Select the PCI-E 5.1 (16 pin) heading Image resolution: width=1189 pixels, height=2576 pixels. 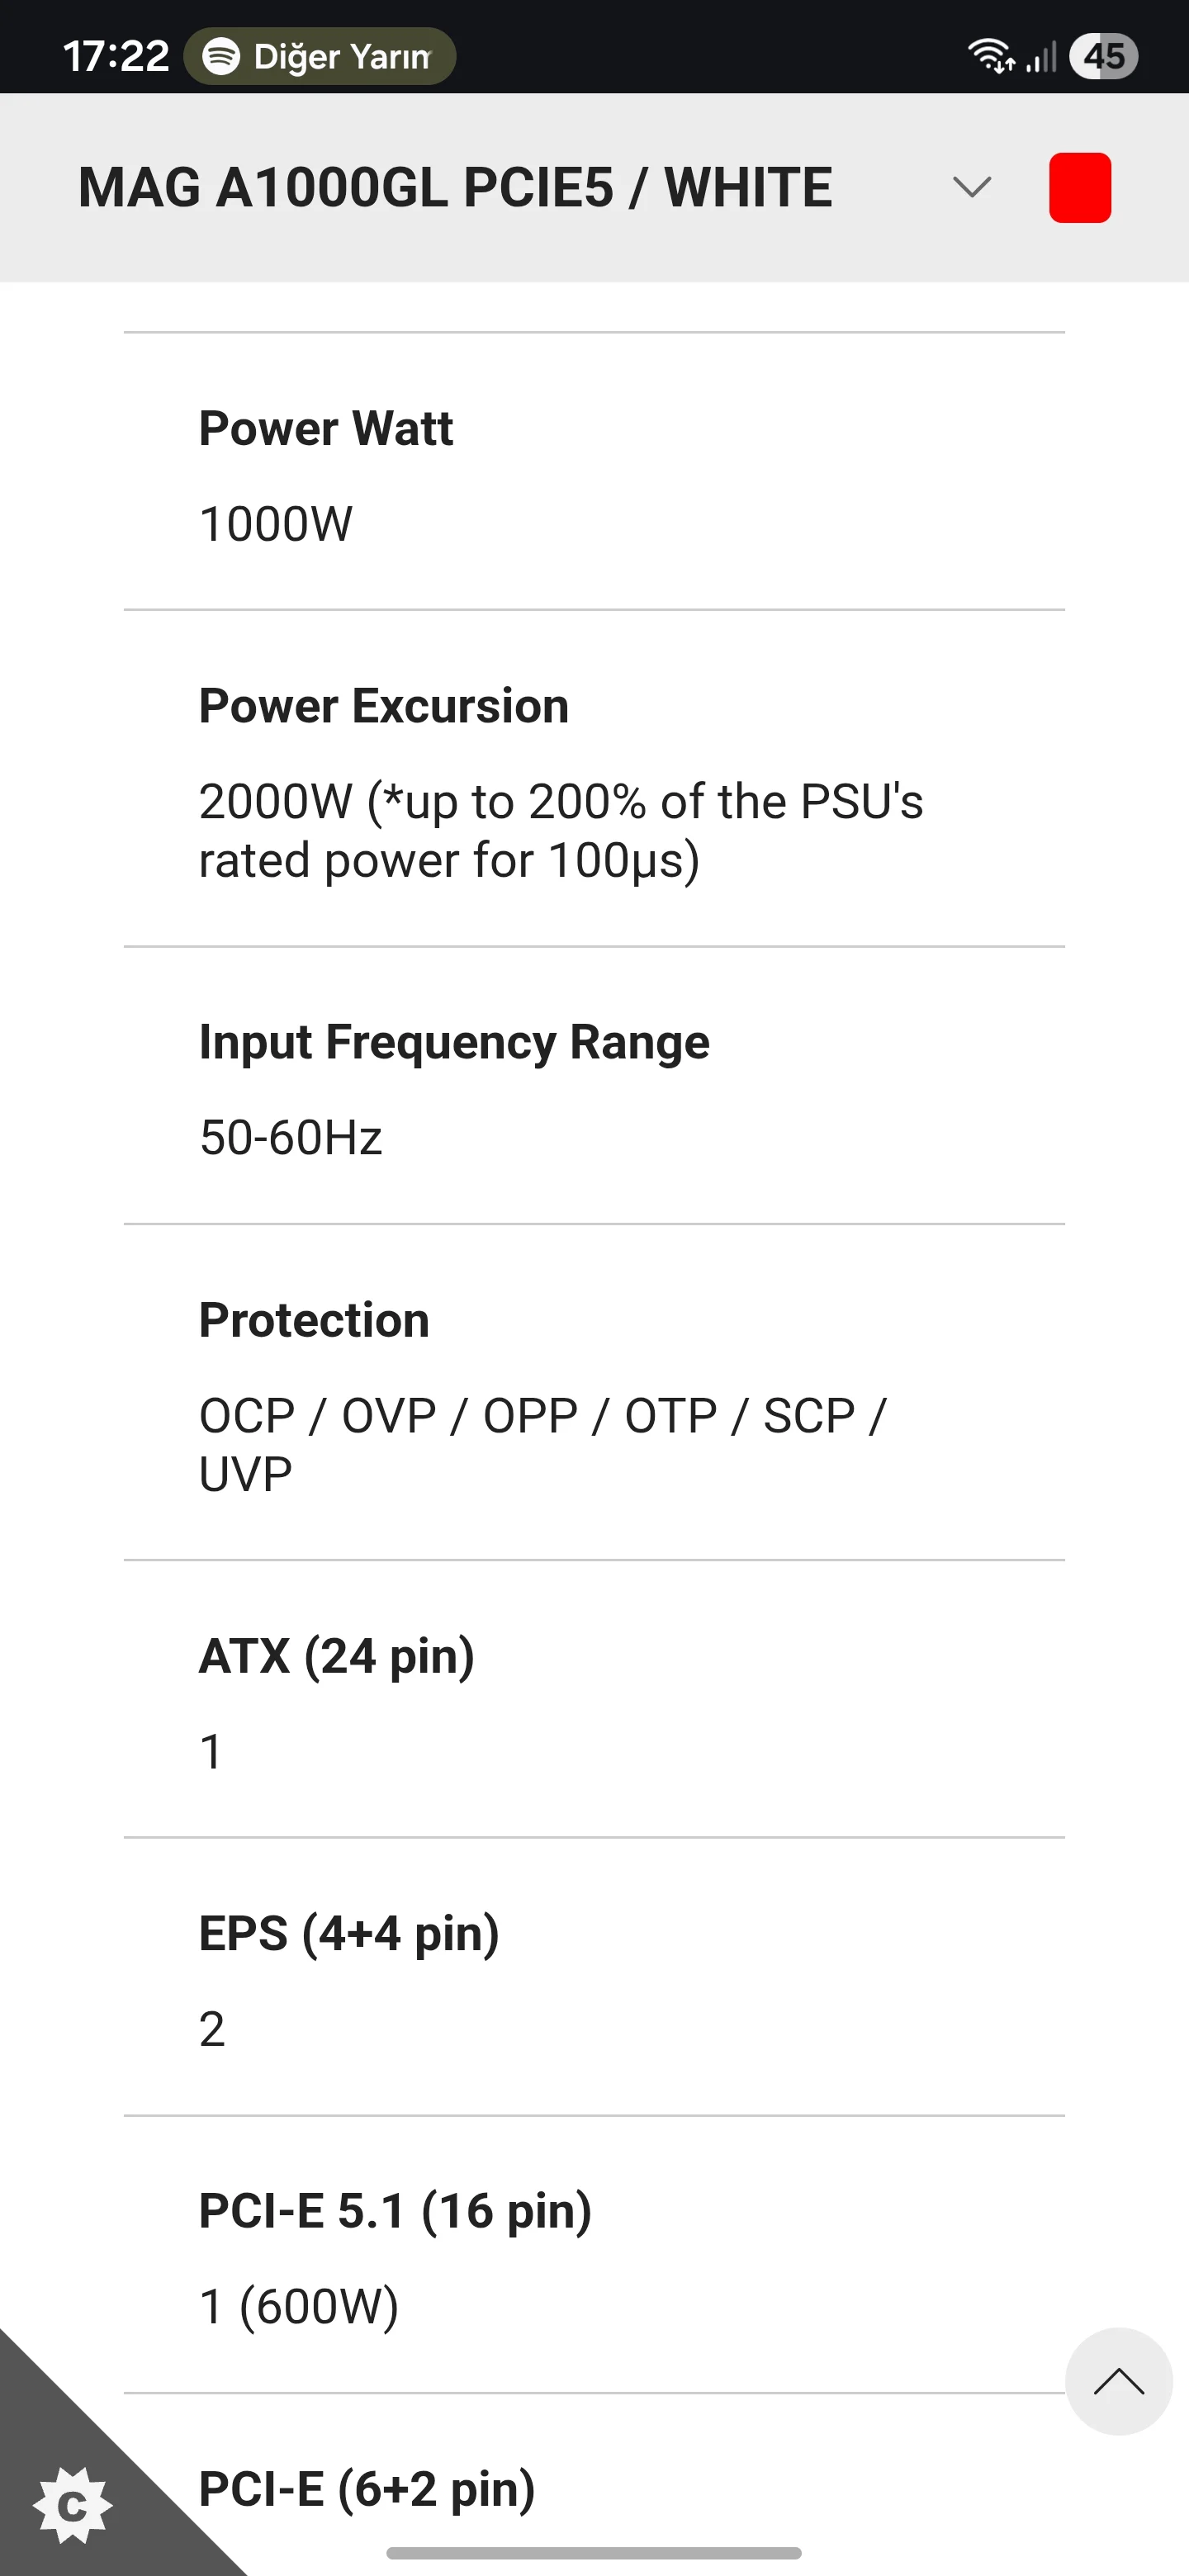pyautogui.click(x=395, y=2211)
